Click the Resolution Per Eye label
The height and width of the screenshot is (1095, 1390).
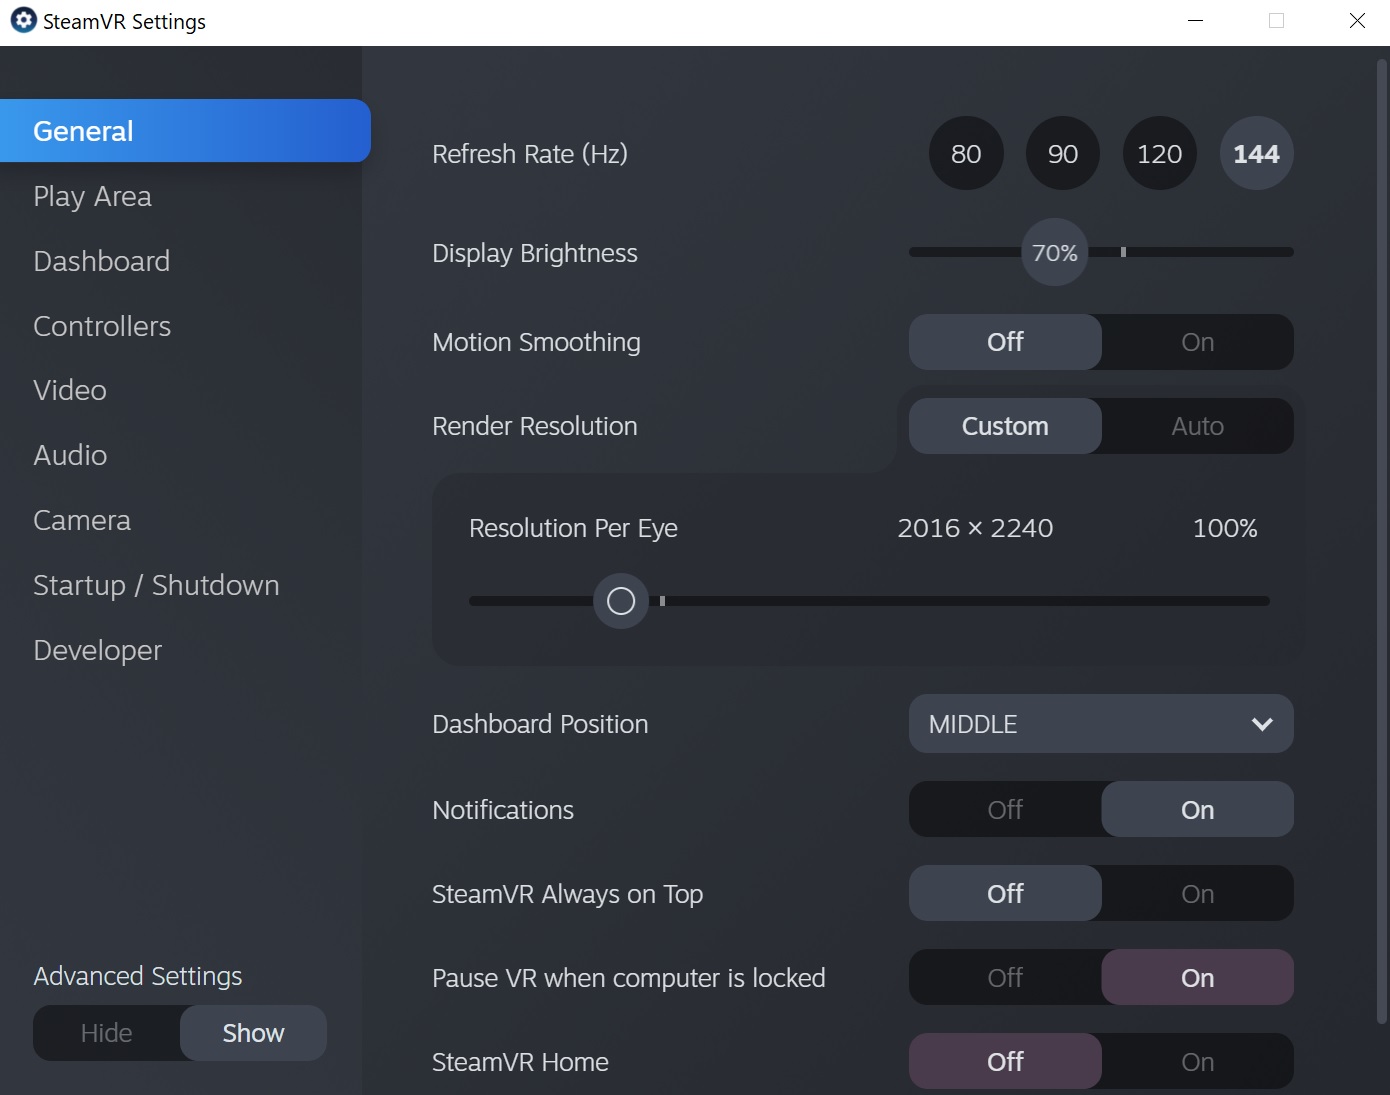[x=573, y=528]
